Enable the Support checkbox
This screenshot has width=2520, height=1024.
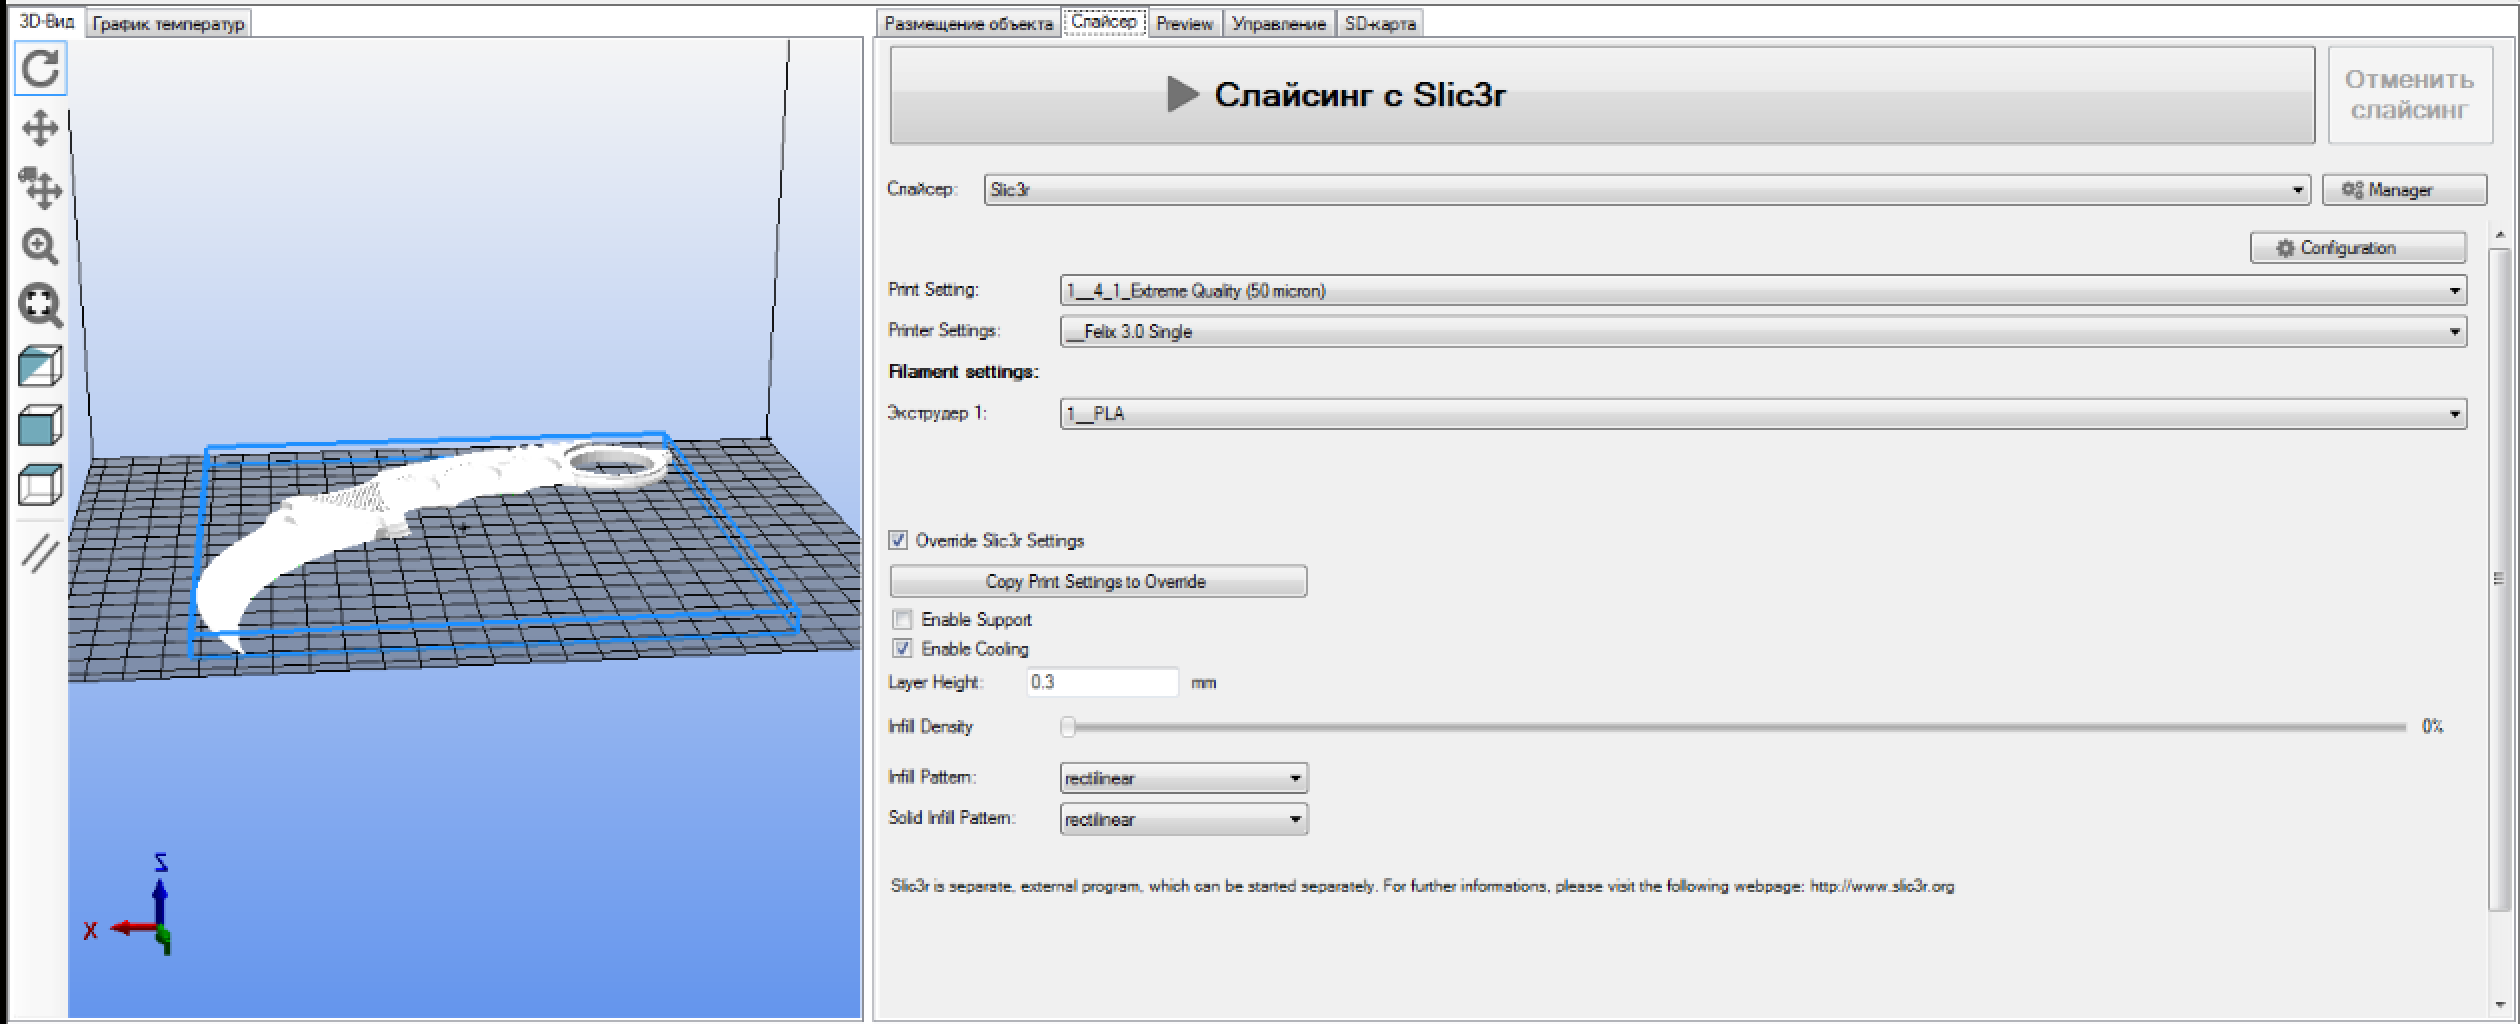click(903, 620)
